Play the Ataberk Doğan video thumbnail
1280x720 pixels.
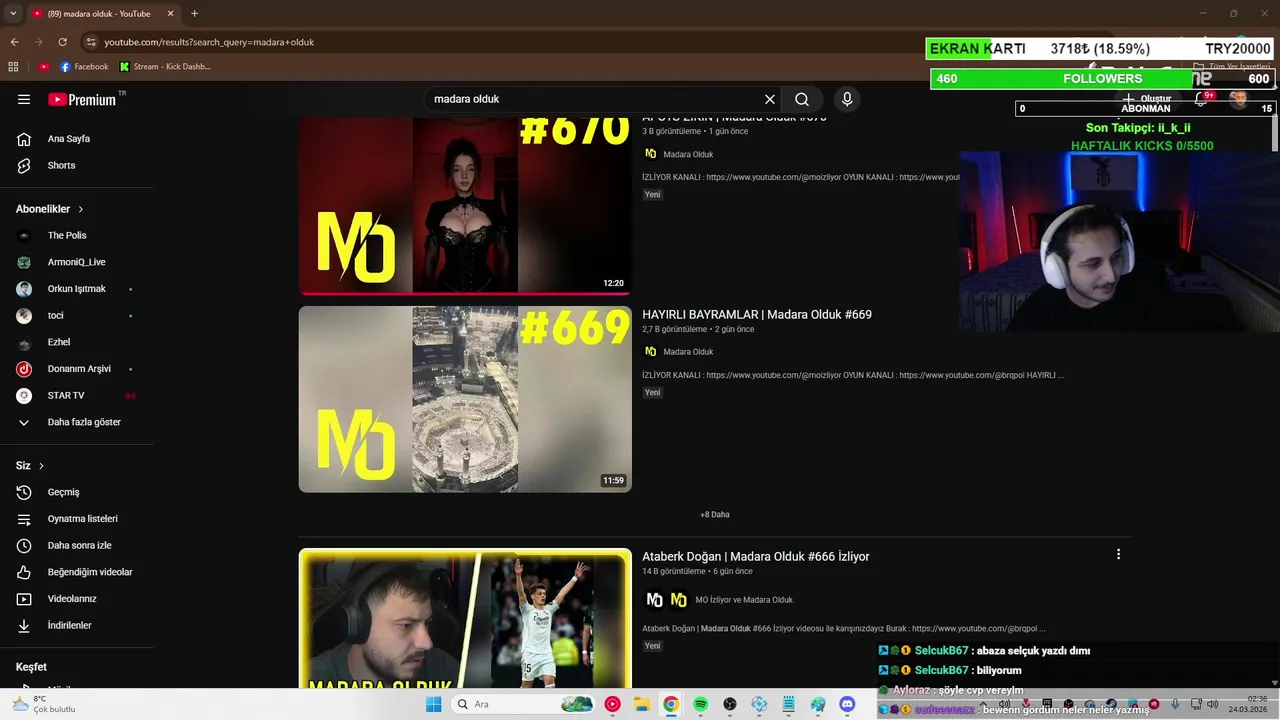pyautogui.click(x=465, y=618)
